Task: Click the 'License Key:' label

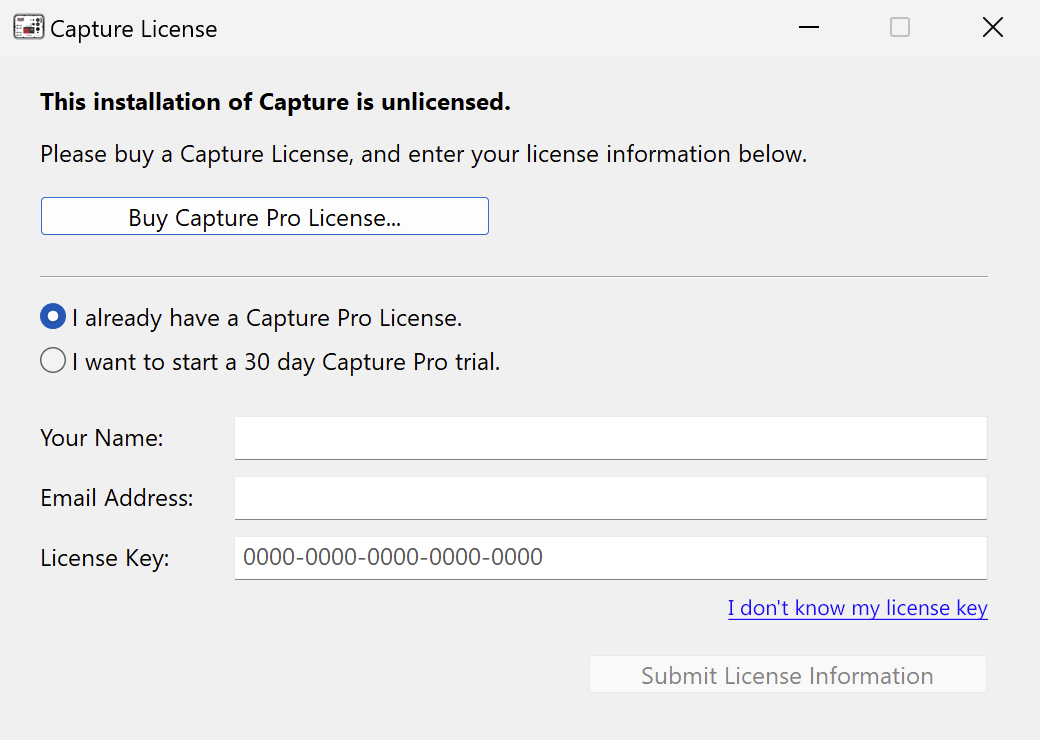Action: point(105,558)
